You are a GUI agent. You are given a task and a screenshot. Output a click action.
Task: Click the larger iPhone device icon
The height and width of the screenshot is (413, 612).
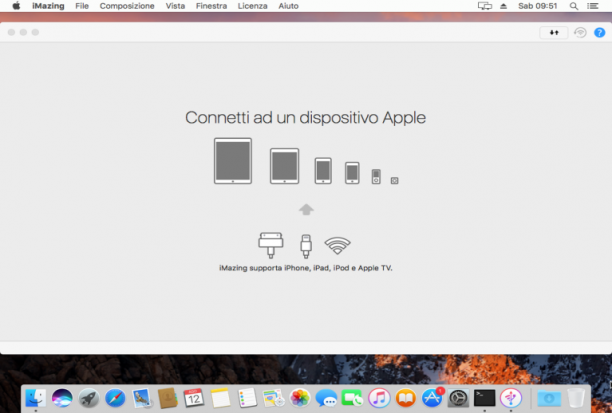coord(323,170)
